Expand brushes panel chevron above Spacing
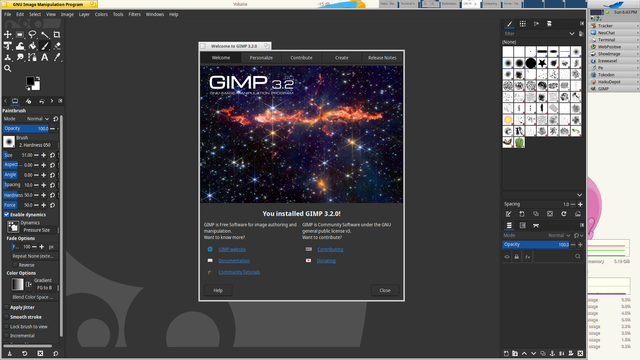The height and width of the screenshot is (360, 640). pyautogui.click(x=579, y=195)
